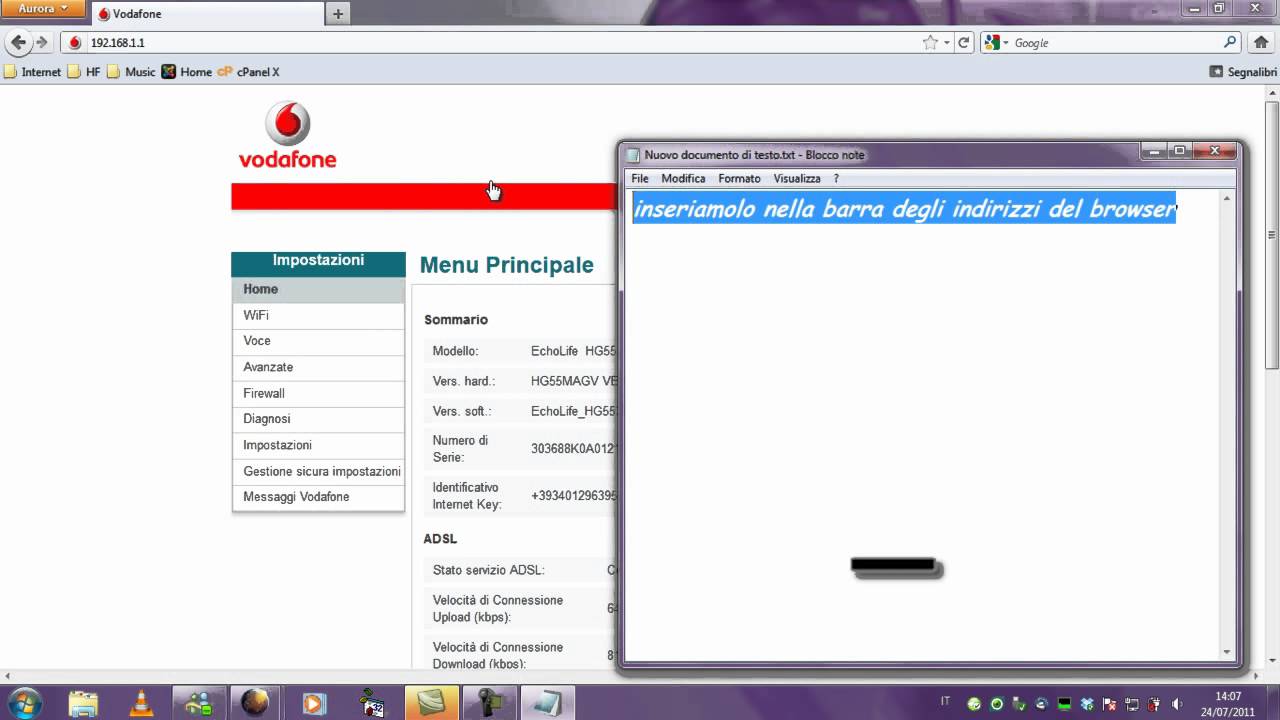Open the WiFi settings page

tap(318, 315)
